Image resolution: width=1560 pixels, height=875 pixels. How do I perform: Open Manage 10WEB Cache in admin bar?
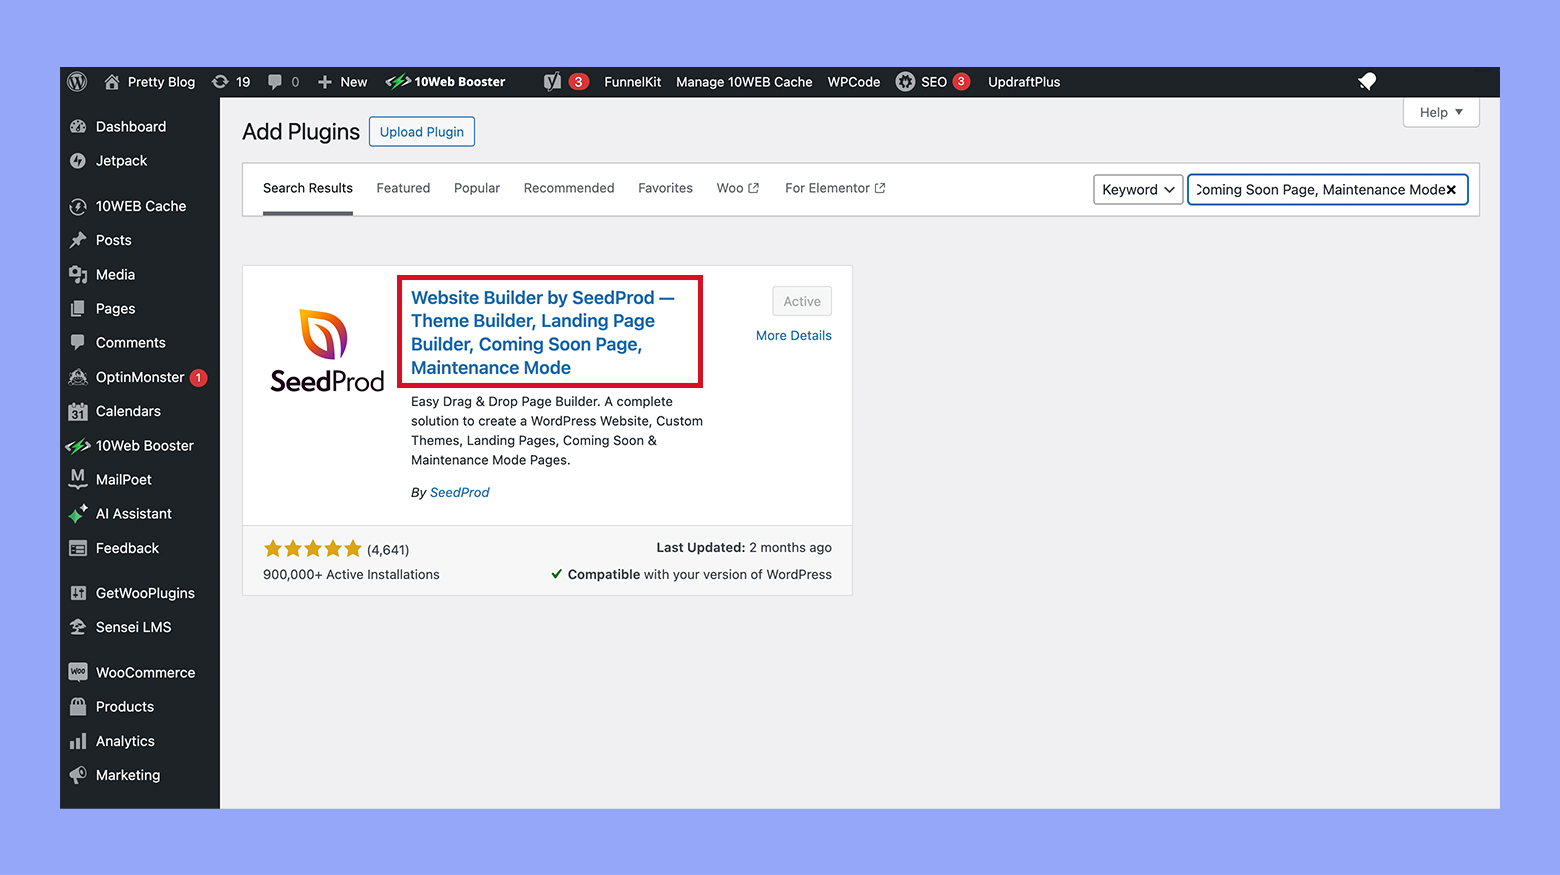point(744,82)
